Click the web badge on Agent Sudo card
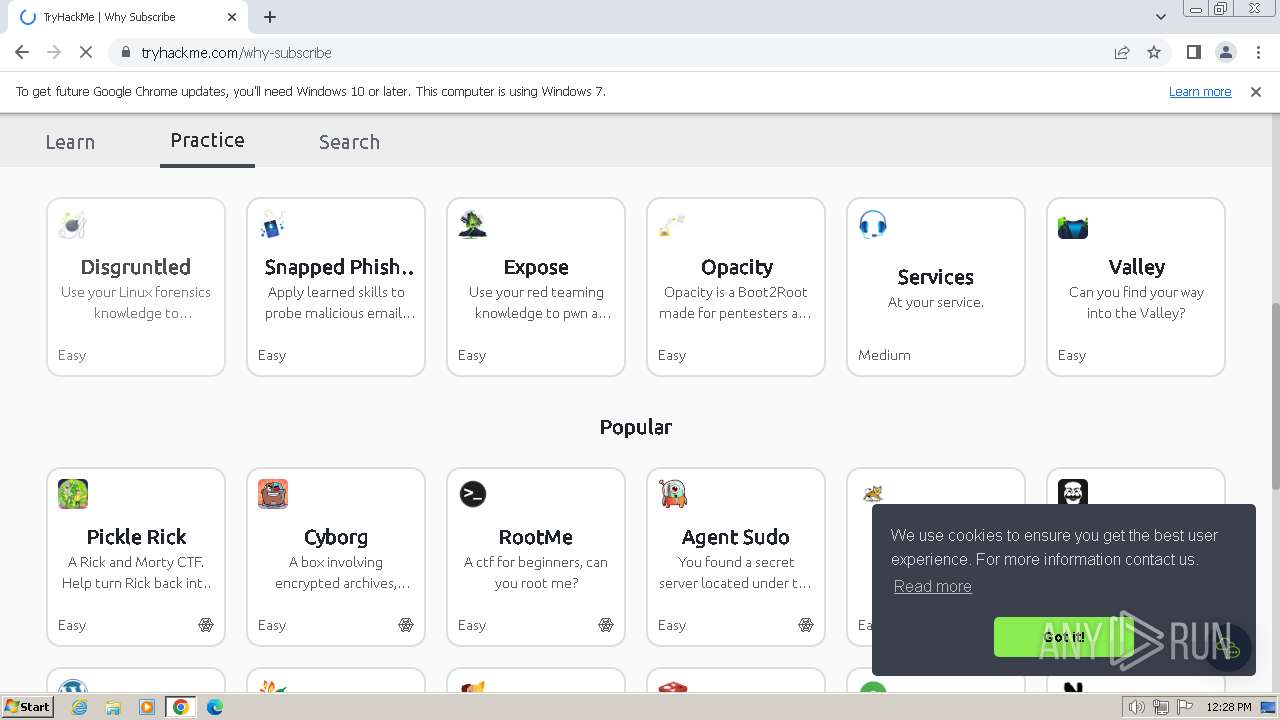 pos(806,625)
